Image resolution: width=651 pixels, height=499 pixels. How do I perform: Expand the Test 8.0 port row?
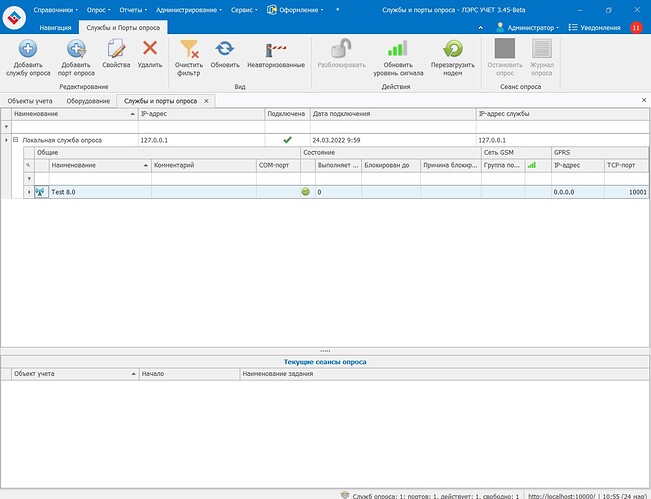[x=29, y=192]
